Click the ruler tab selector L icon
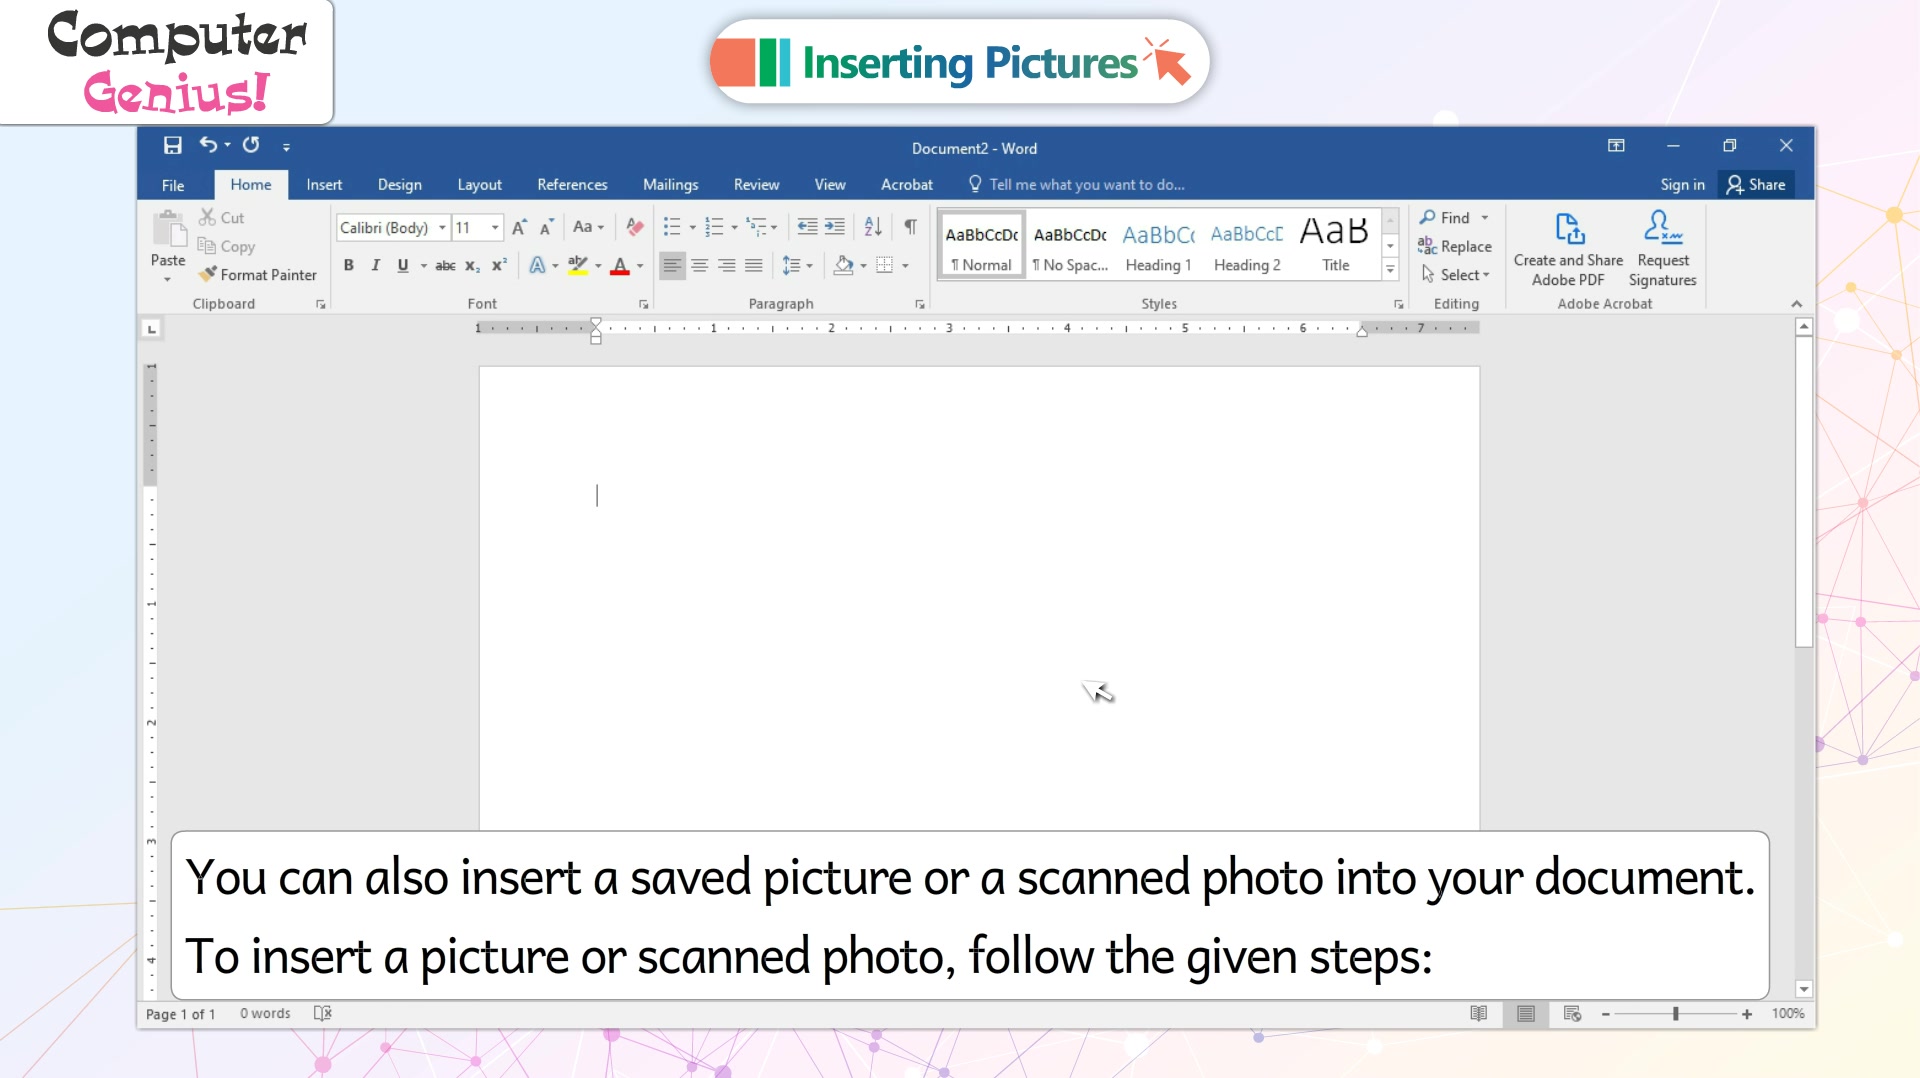 click(x=151, y=328)
